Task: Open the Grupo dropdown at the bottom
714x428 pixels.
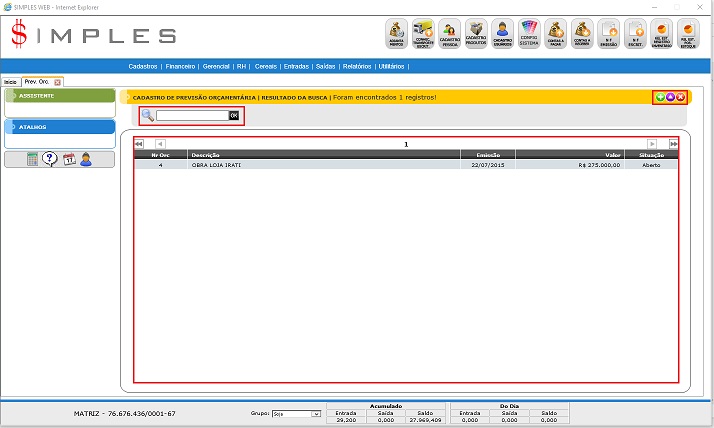Action: pos(297,413)
